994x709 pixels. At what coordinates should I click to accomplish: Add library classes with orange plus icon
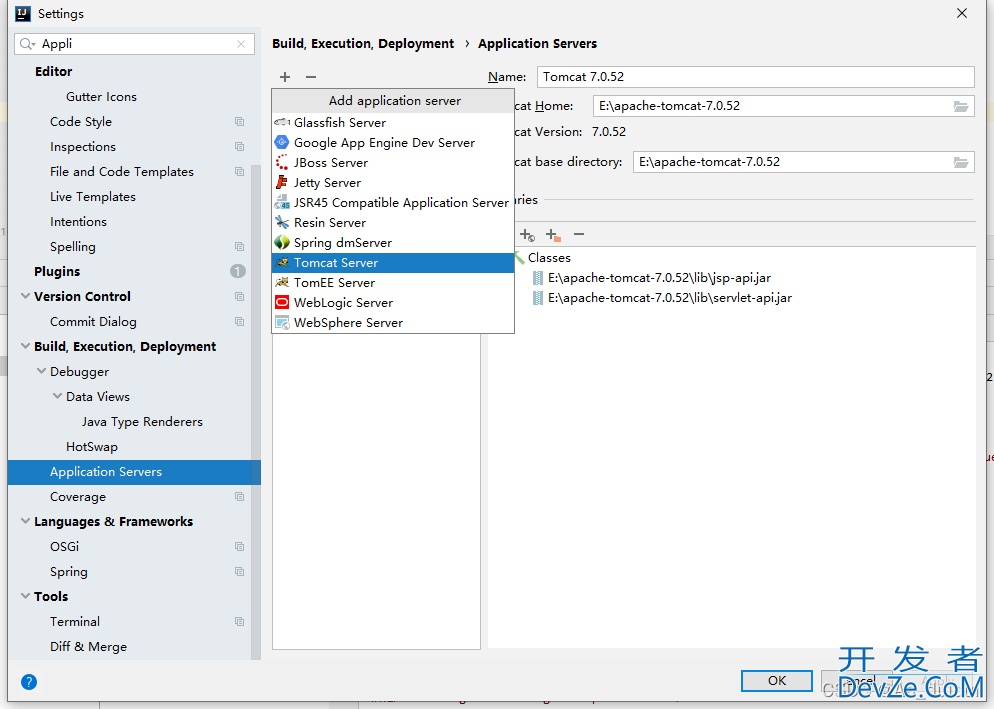click(x=553, y=235)
